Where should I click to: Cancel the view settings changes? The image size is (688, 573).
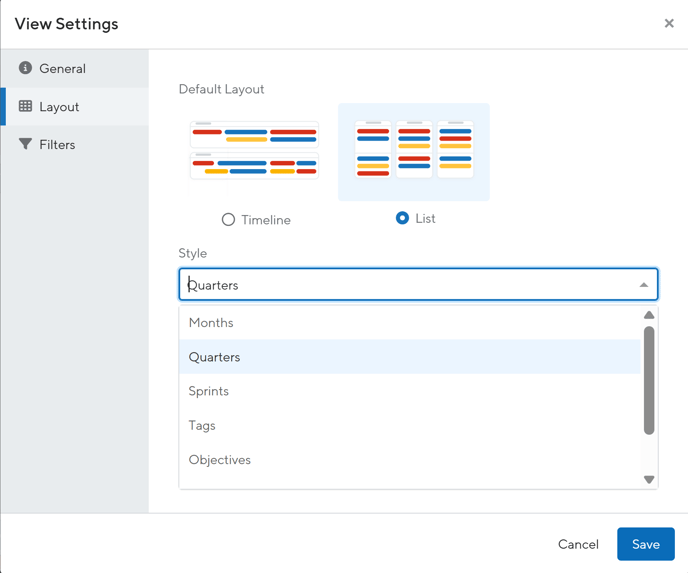click(578, 544)
